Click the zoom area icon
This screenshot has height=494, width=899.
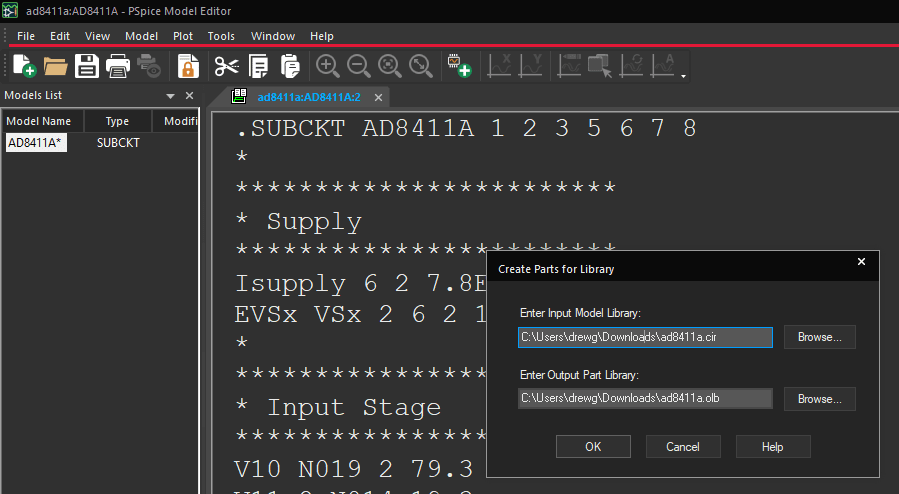click(x=390, y=66)
